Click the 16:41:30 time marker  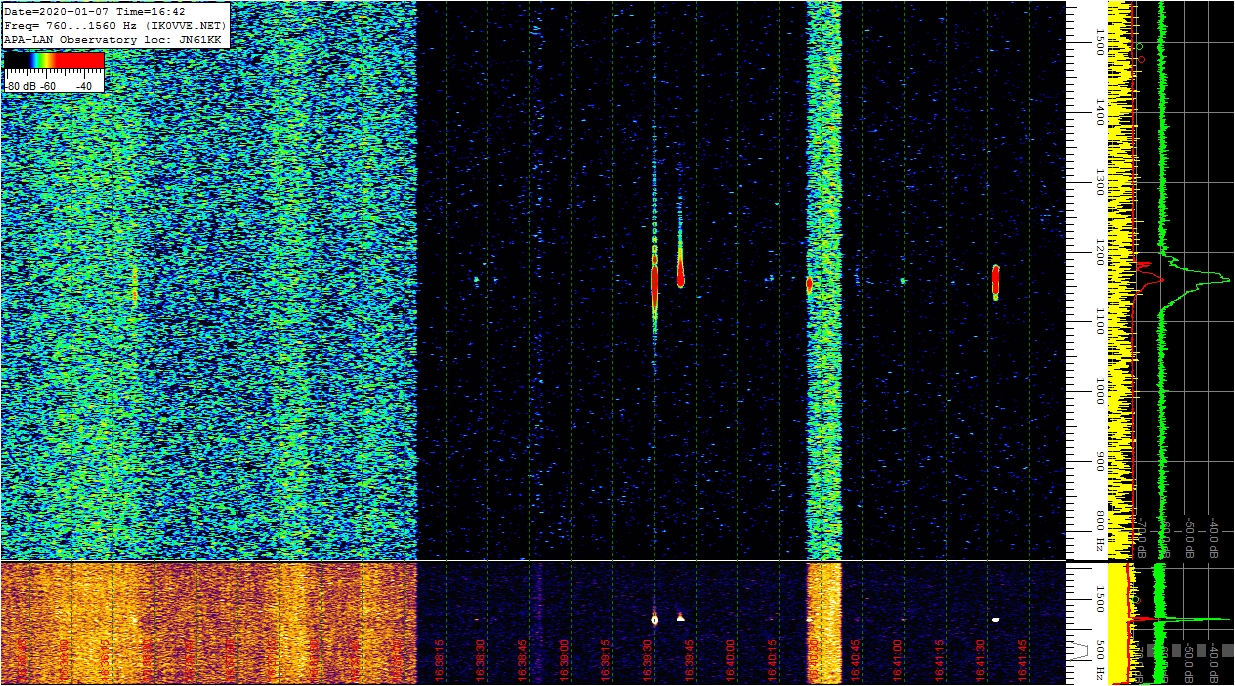[x=982, y=661]
